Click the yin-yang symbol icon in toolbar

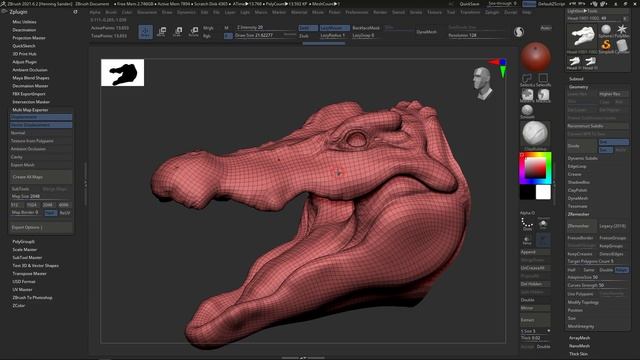[x=519, y=32]
